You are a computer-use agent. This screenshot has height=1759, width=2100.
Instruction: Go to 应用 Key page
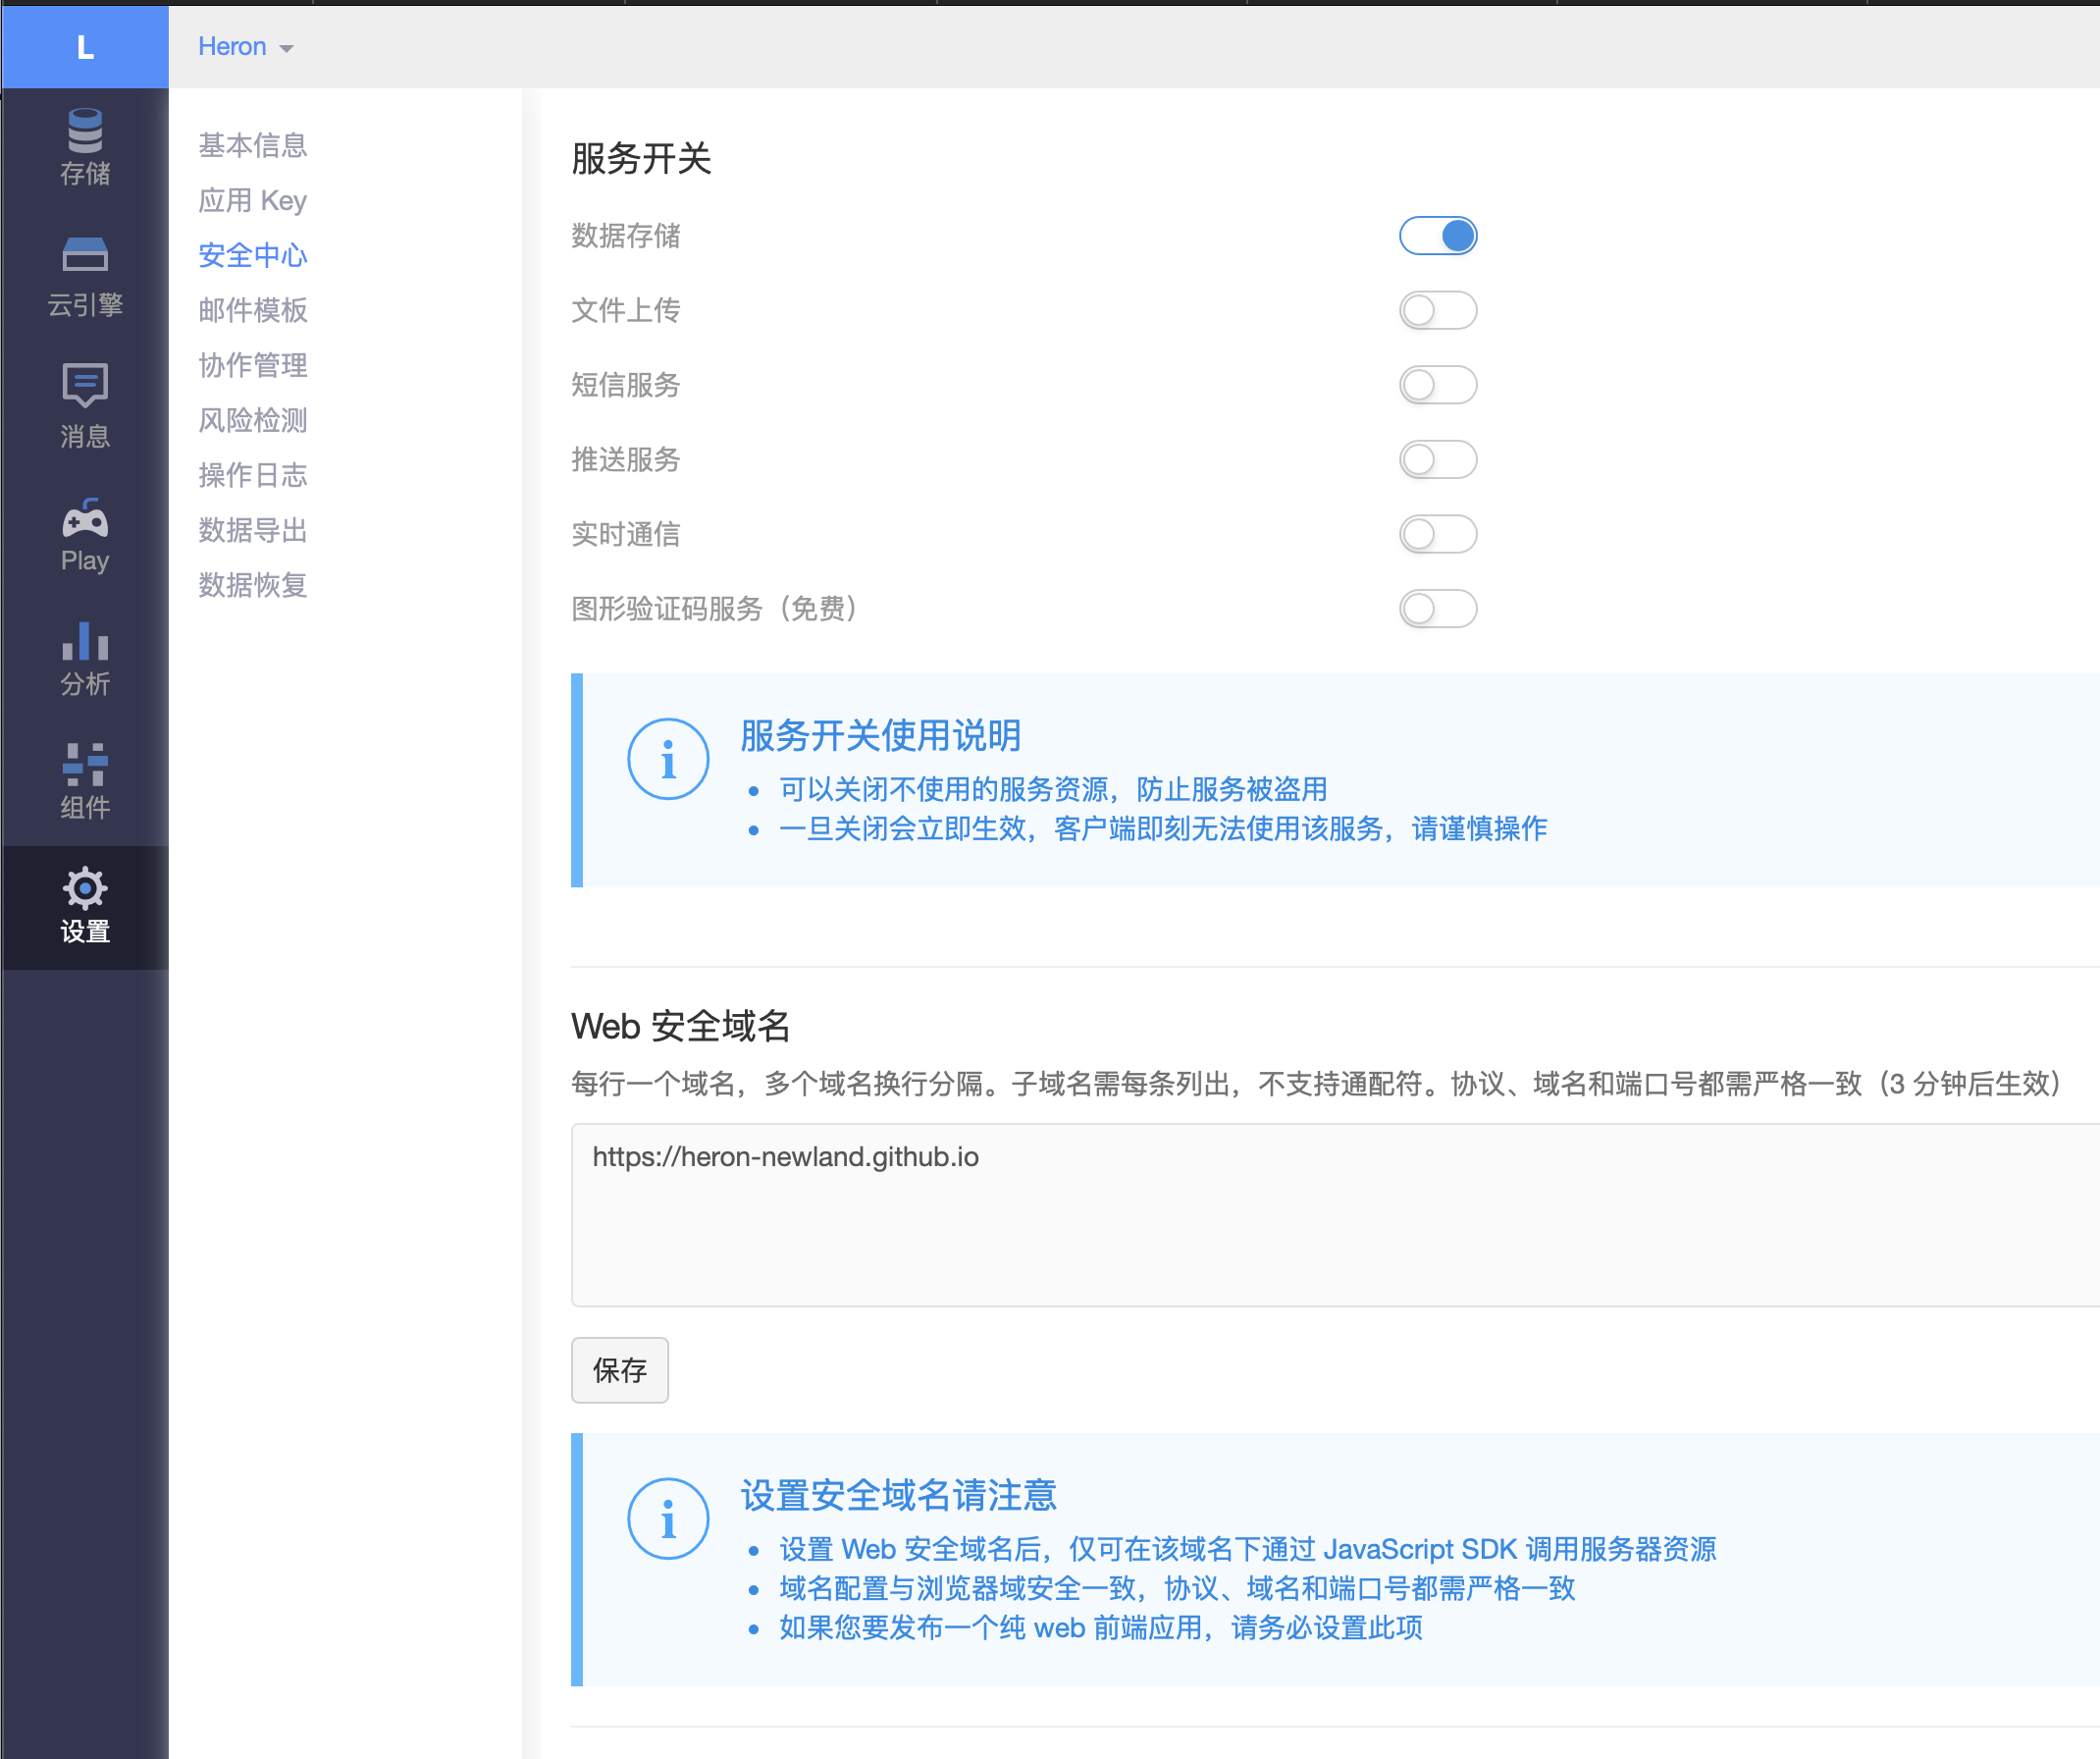253,200
